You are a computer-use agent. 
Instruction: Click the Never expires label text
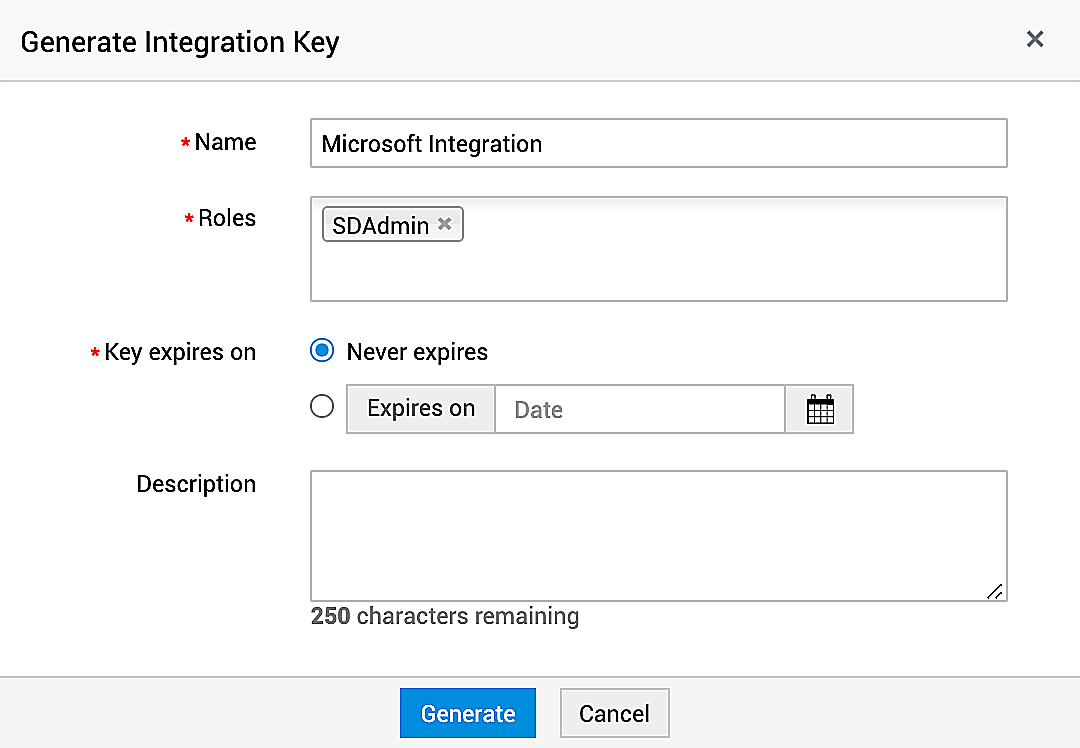(x=417, y=352)
